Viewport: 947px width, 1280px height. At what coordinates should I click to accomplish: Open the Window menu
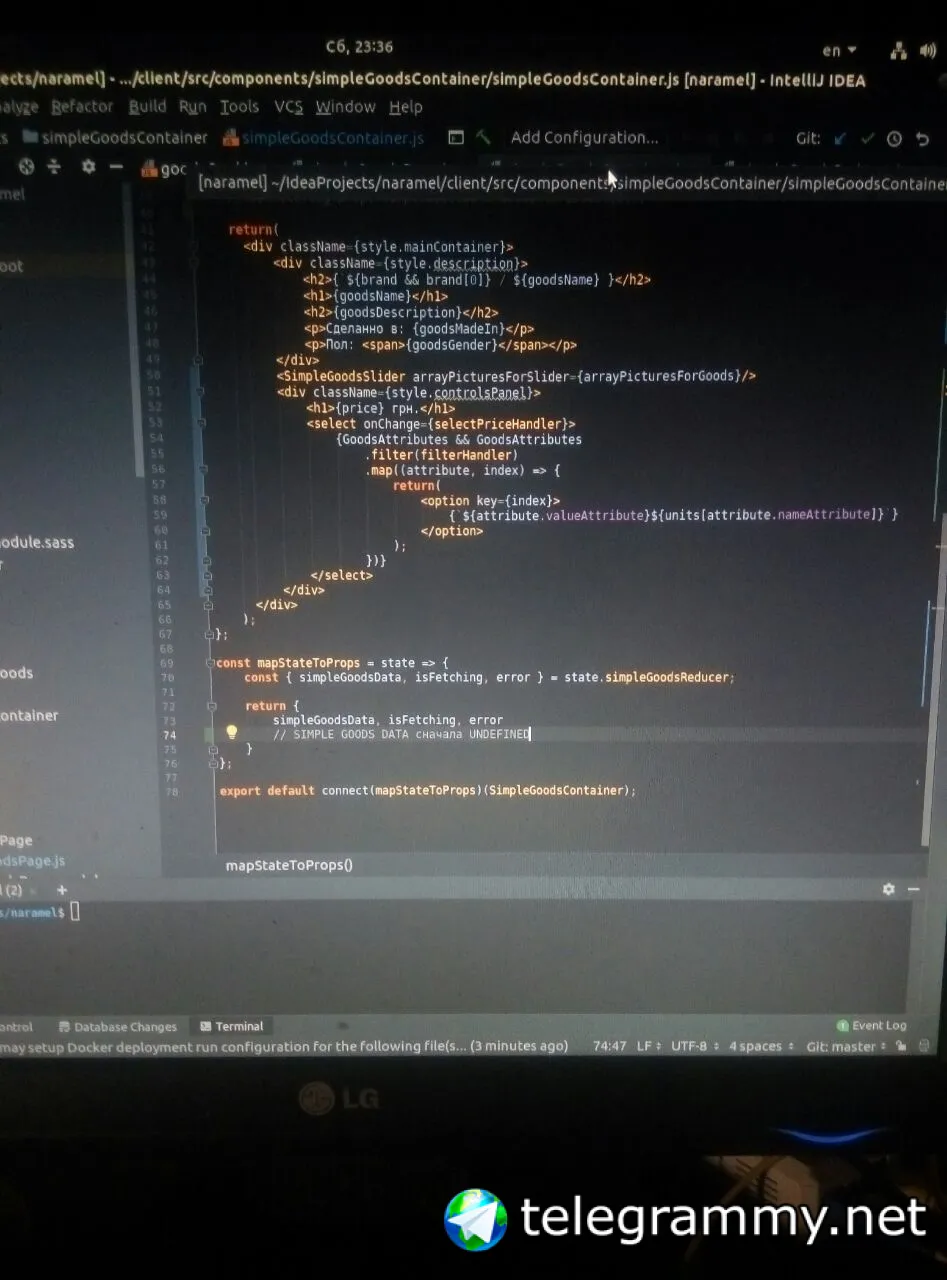(x=345, y=107)
